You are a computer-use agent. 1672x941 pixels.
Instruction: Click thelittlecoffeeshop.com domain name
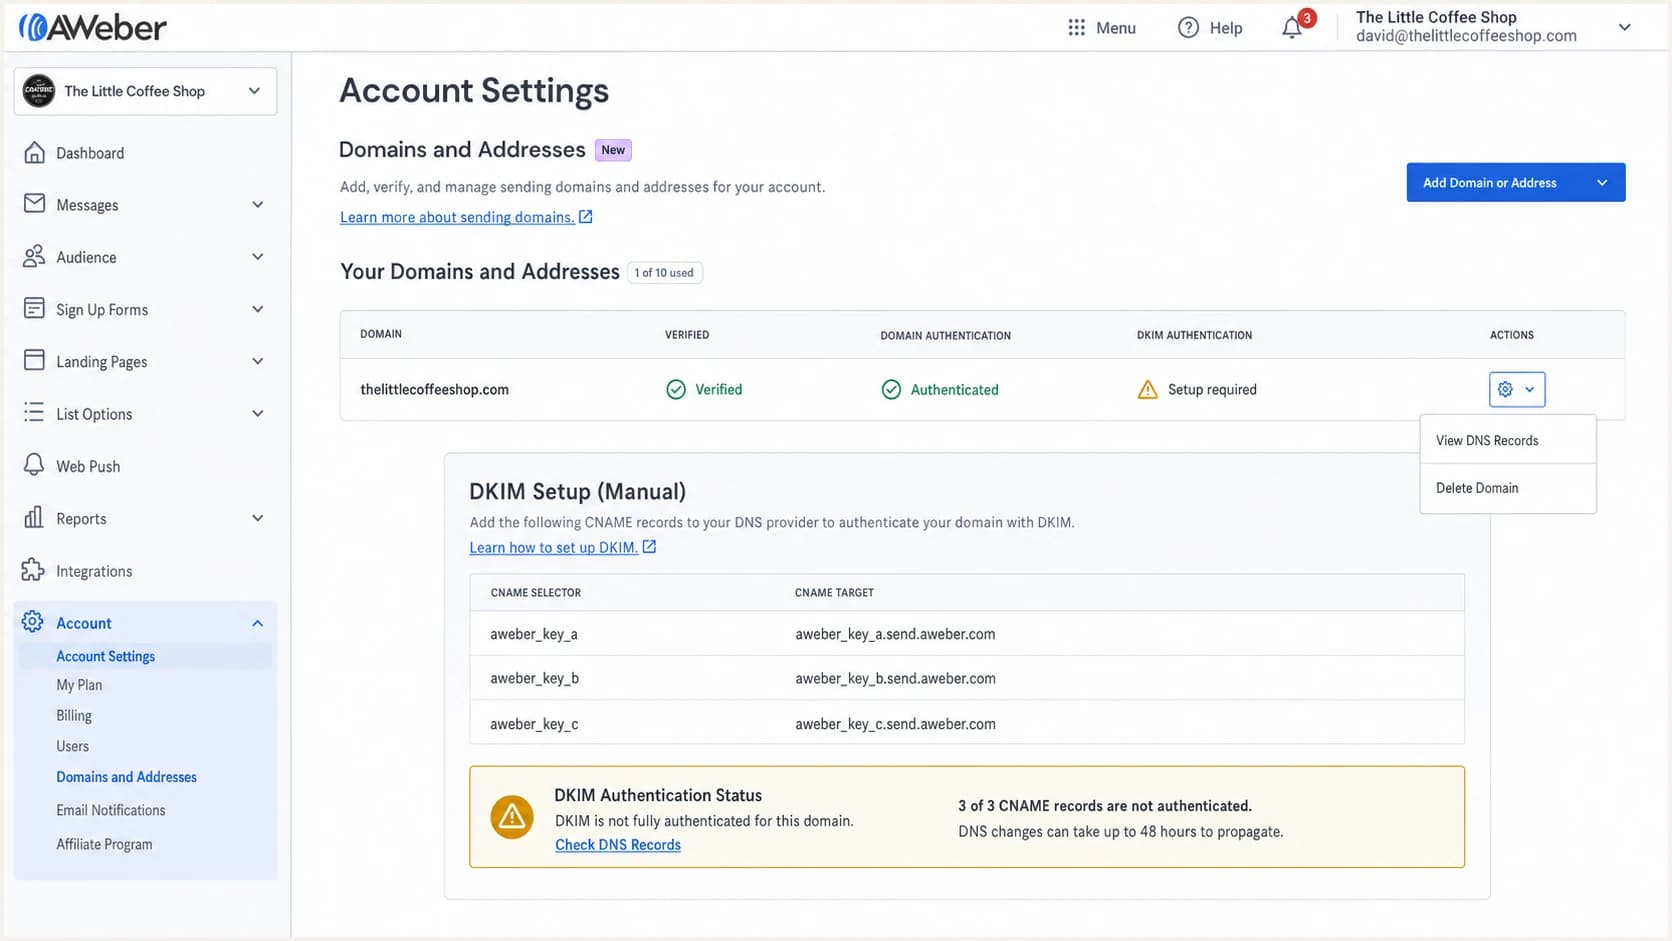pyautogui.click(x=434, y=389)
